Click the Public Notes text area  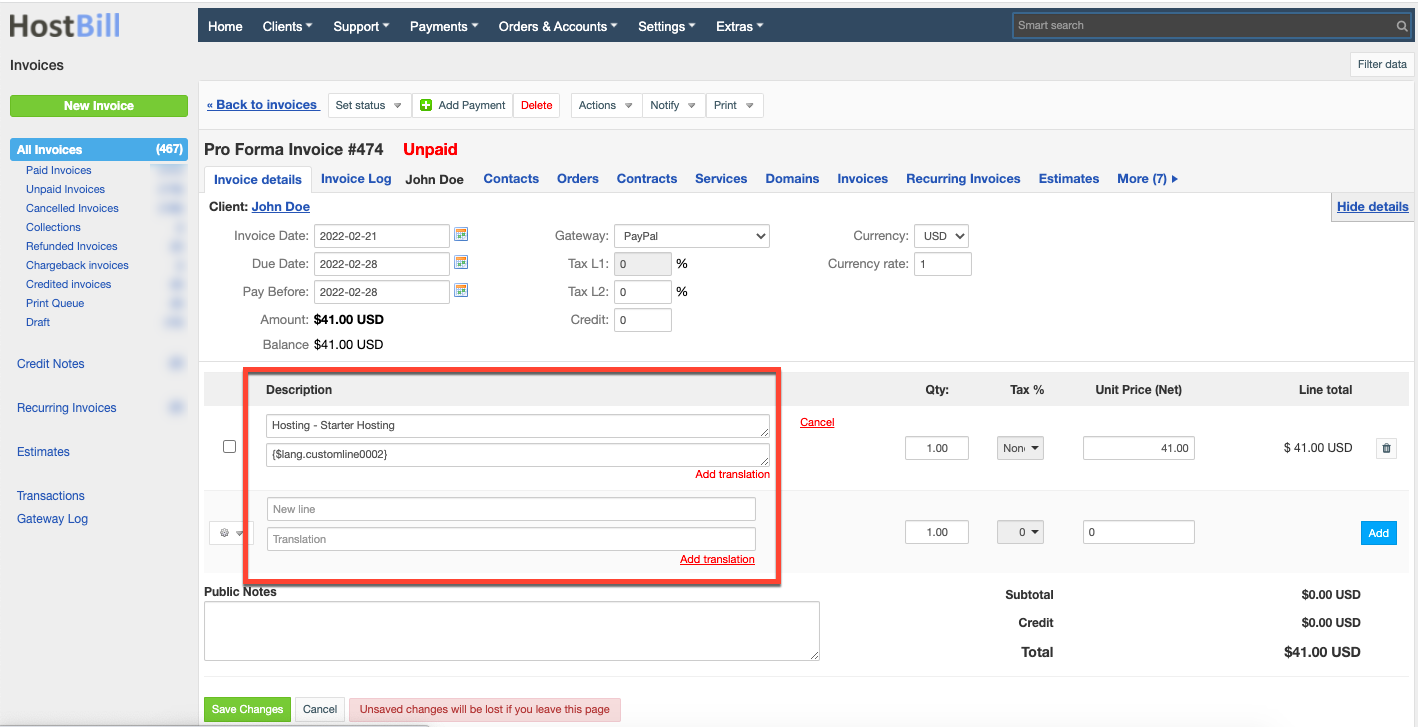point(512,631)
